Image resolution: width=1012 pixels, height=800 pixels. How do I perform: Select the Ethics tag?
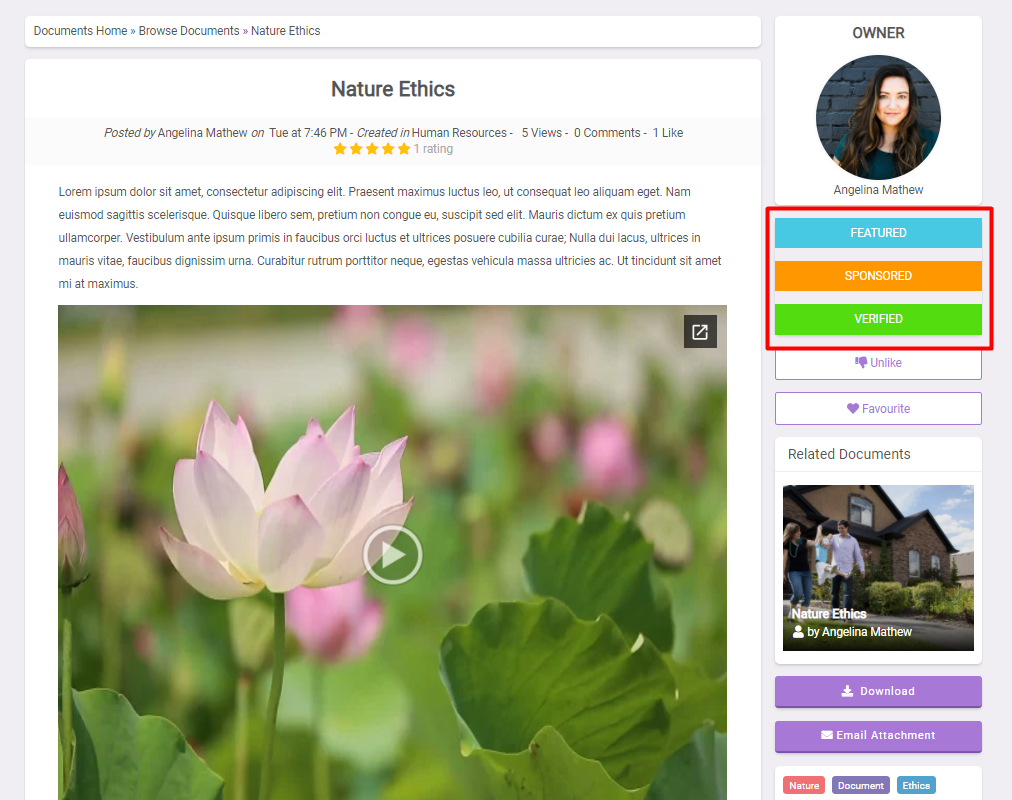click(916, 785)
